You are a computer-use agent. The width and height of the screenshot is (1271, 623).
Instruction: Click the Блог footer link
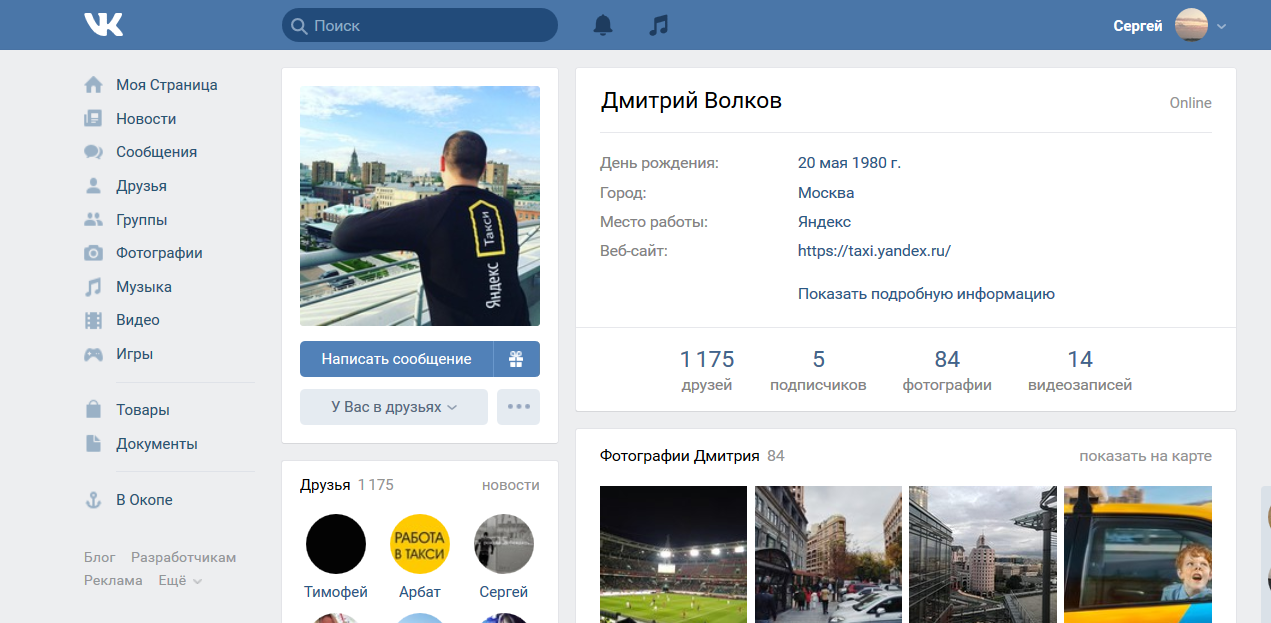[100, 558]
